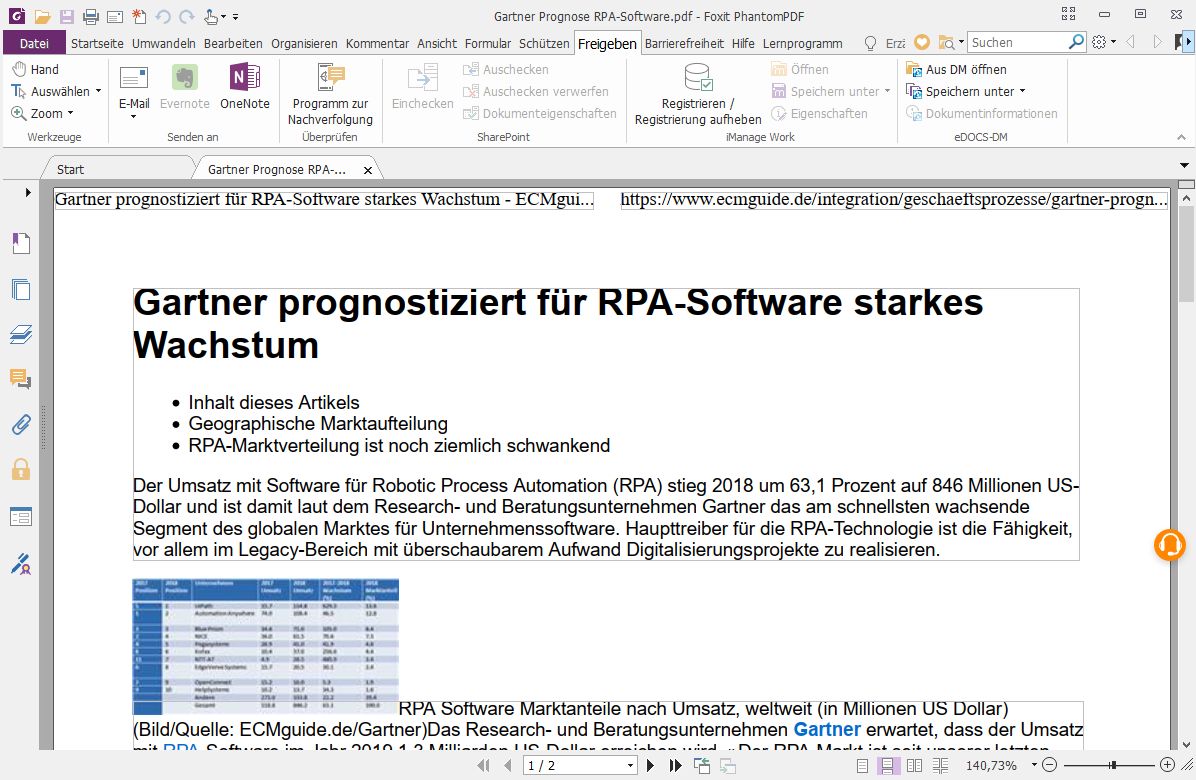Select the Hand tool

coord(36,69)
